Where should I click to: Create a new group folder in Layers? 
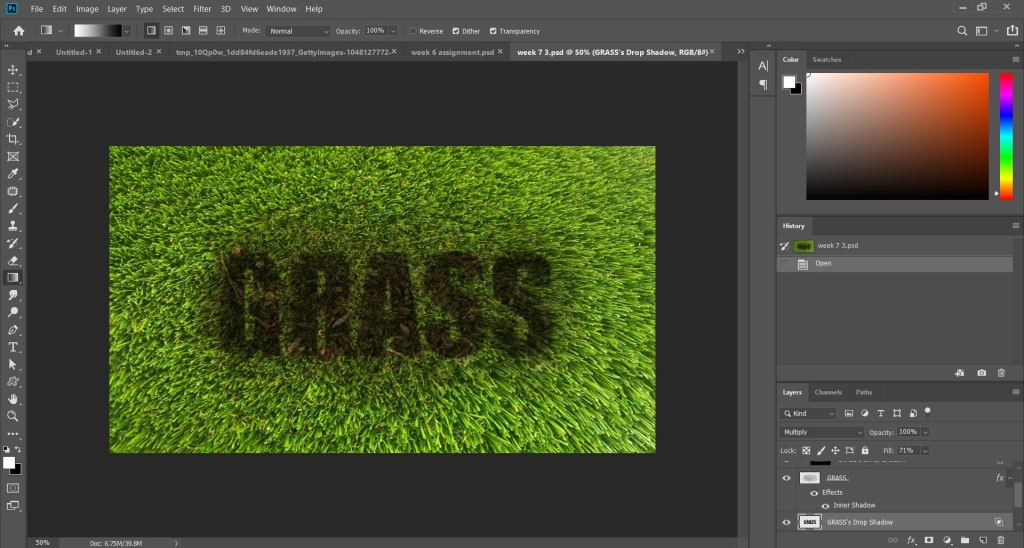click(964, 540)
